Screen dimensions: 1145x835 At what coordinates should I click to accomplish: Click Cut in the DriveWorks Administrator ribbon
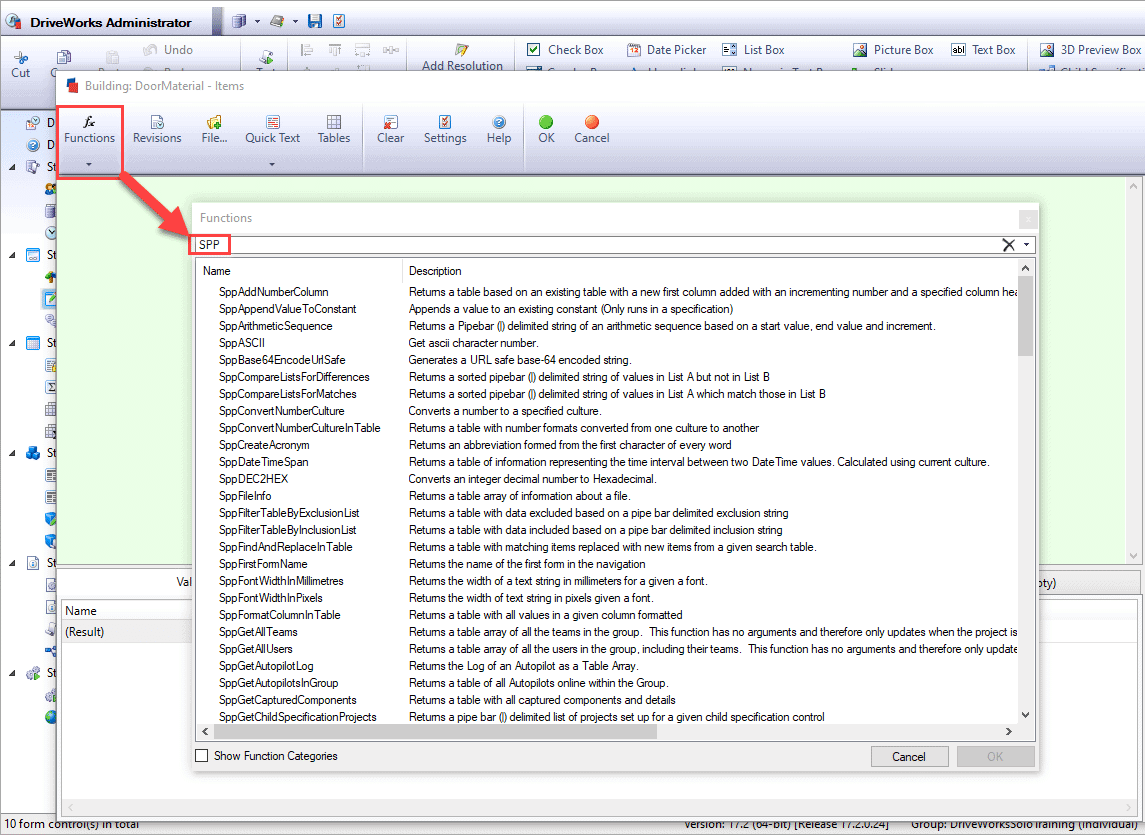pos(20,64)
